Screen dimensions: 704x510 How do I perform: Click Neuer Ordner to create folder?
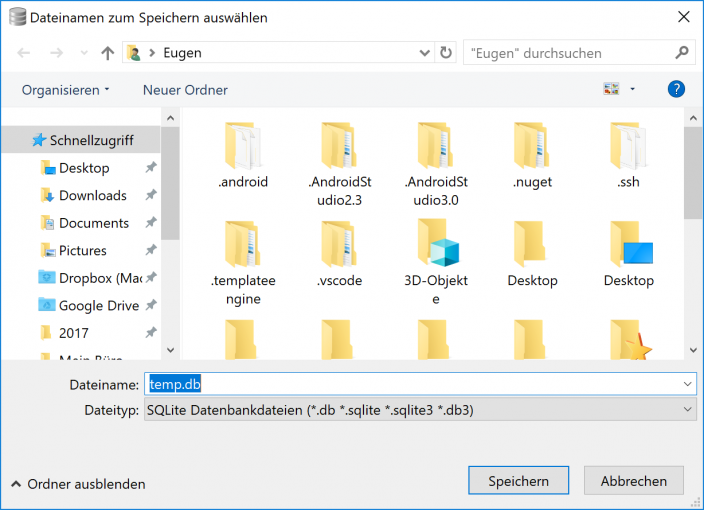[x=185, y=90]
